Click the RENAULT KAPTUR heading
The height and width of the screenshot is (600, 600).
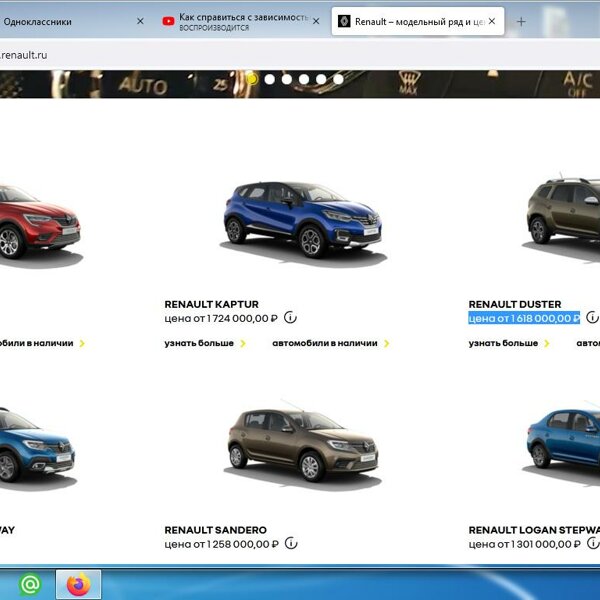(x=212, y=304)
